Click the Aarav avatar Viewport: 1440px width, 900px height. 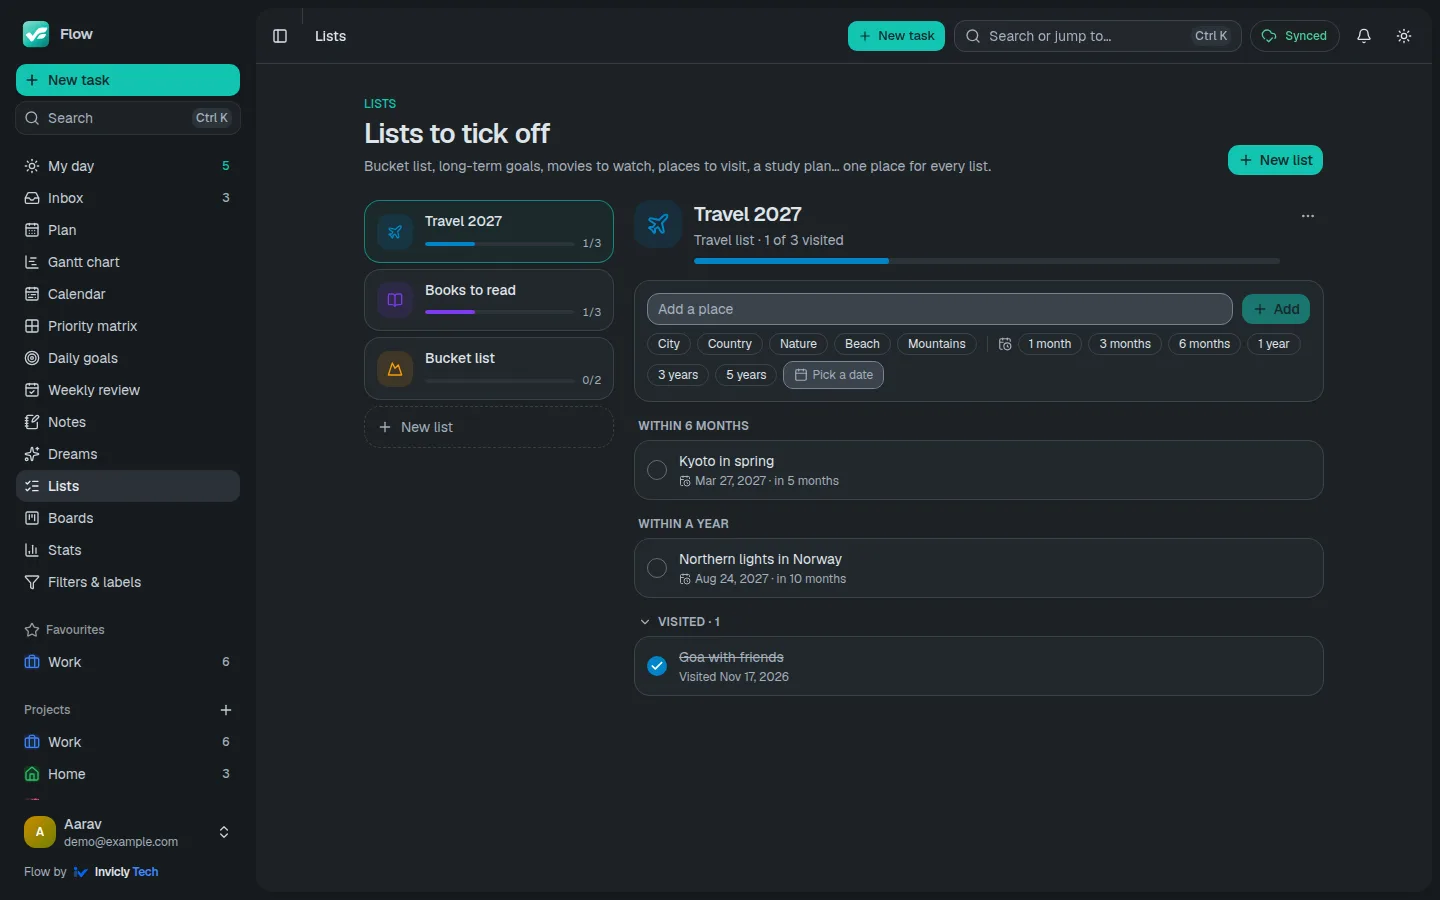[x=40, y=832]
